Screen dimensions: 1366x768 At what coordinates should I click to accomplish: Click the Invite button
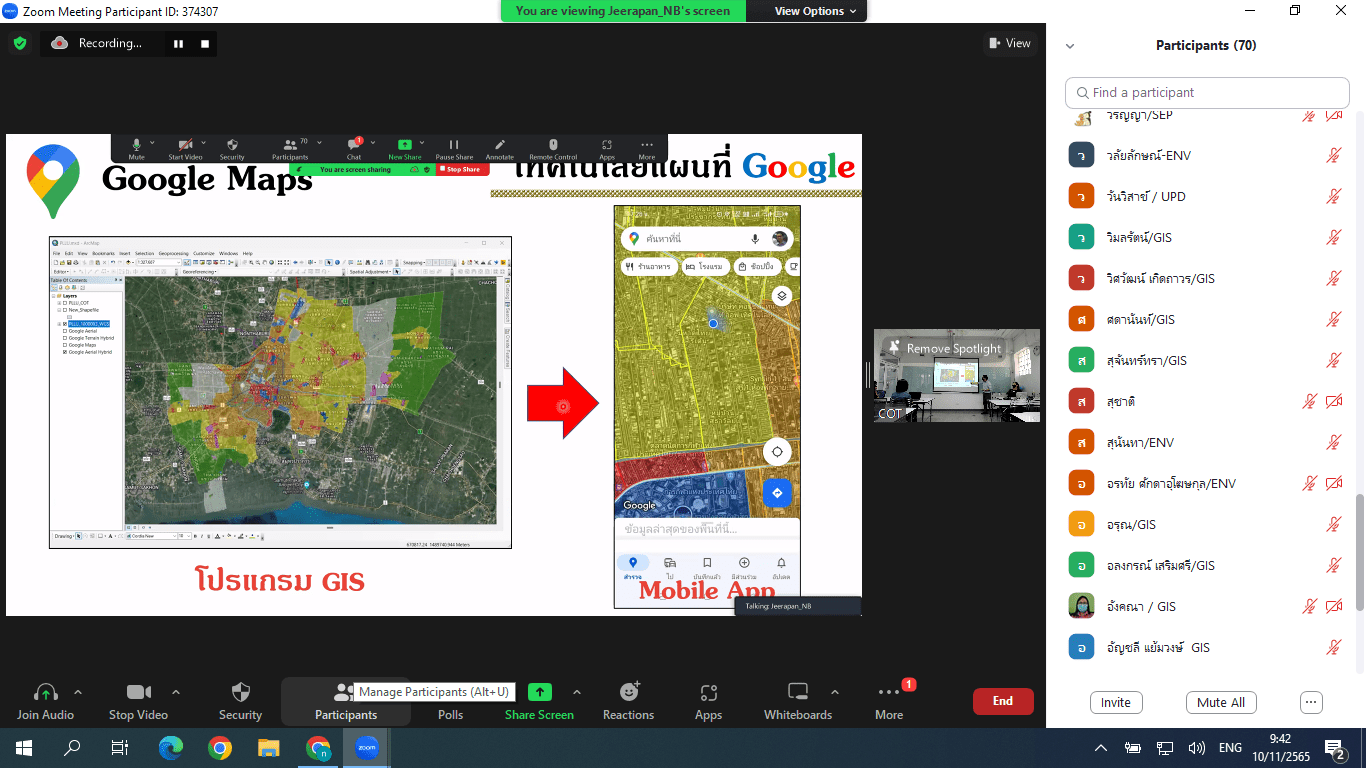click(1115, 702)
